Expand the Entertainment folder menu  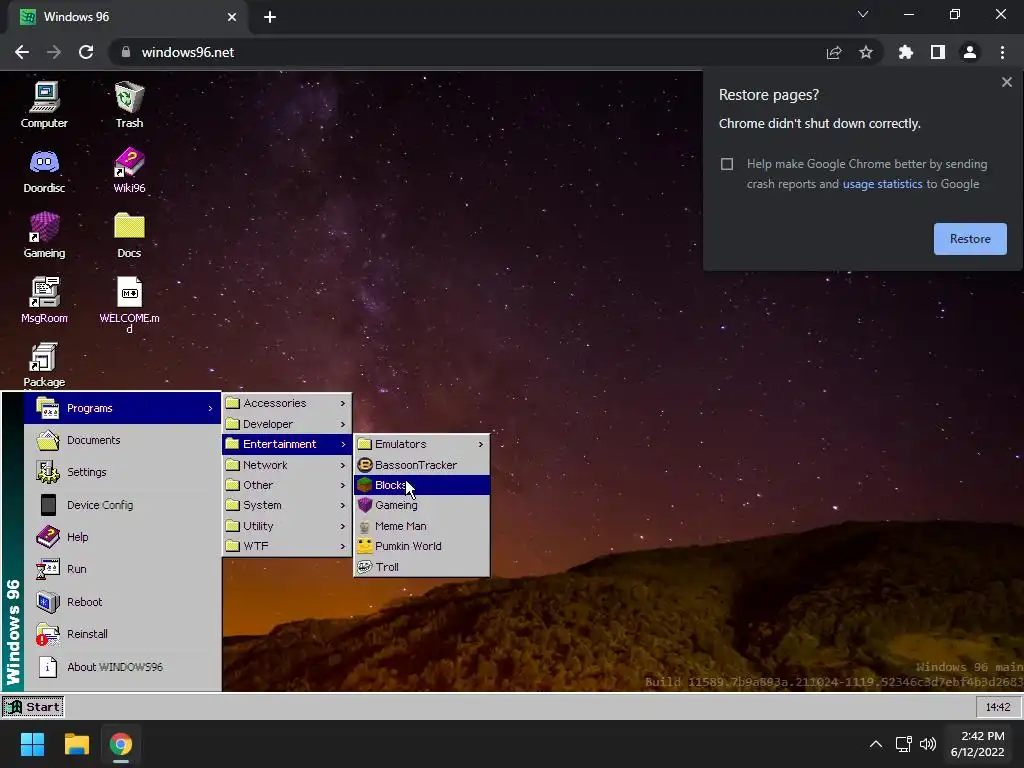(x=287, y=444)
